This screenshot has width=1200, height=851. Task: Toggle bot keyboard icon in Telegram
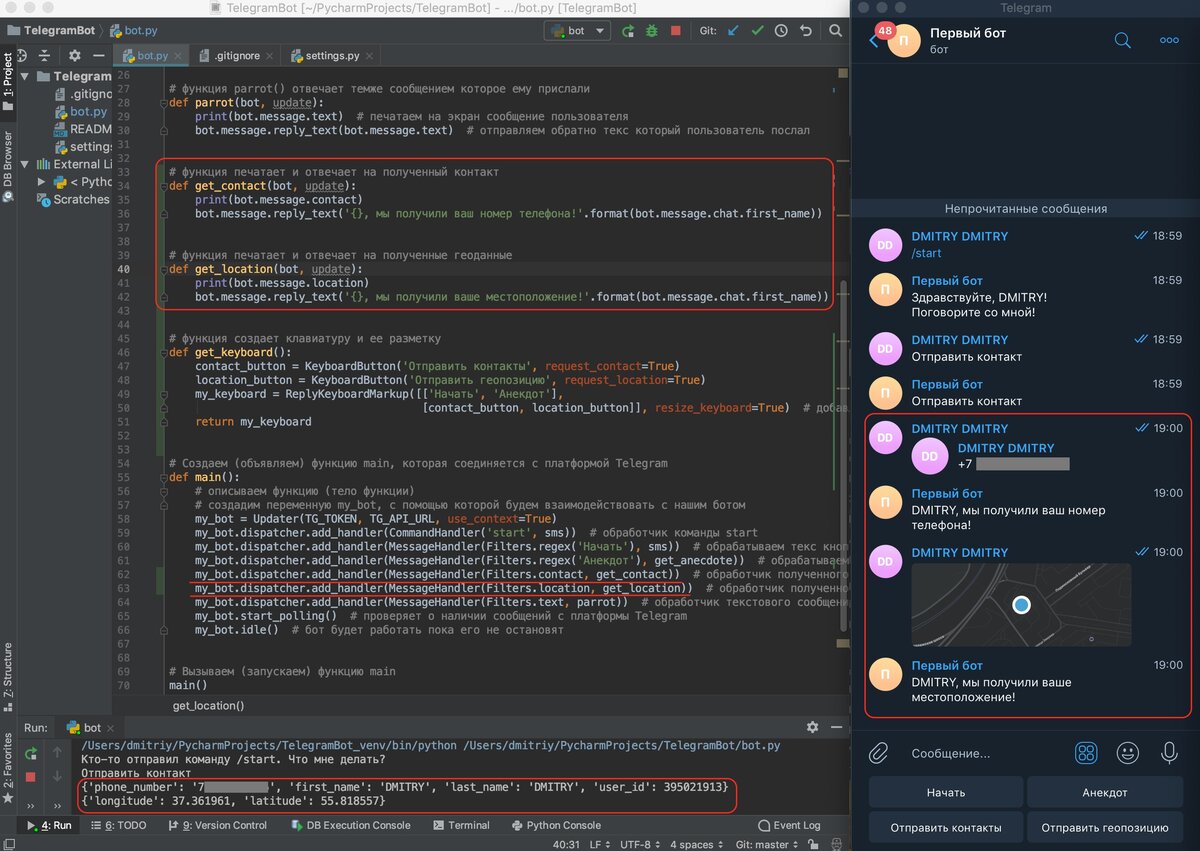[1086, 753]
